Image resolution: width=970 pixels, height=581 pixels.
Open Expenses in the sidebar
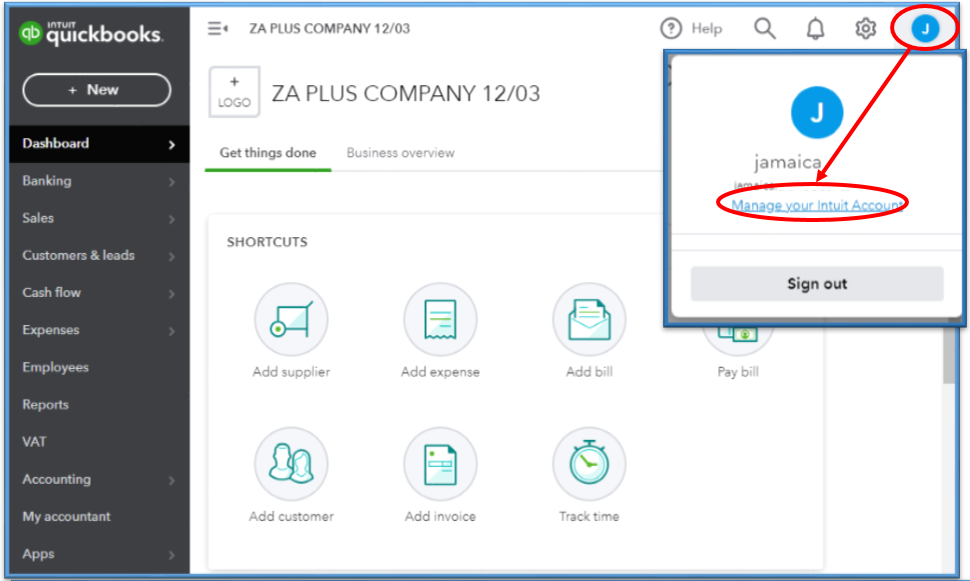coord(100,330)
